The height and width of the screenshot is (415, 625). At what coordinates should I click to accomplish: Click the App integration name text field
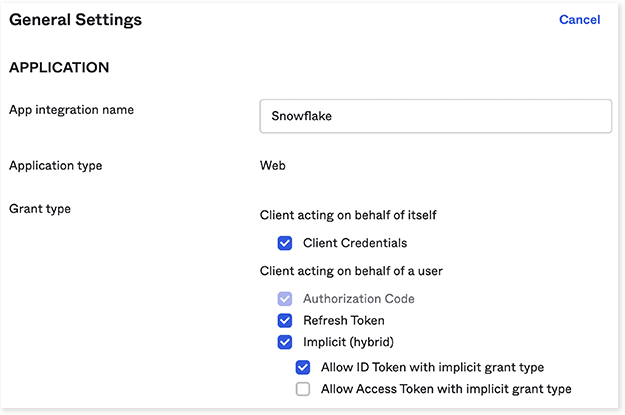[x=435, y=116]
